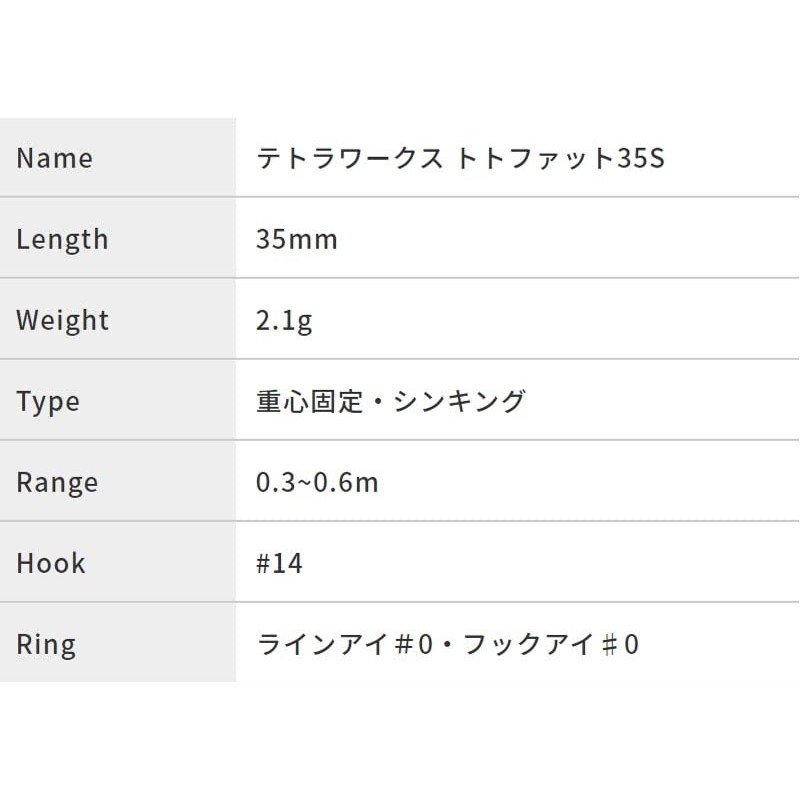Click the トトファット word in Name value

tap(533, 158)
